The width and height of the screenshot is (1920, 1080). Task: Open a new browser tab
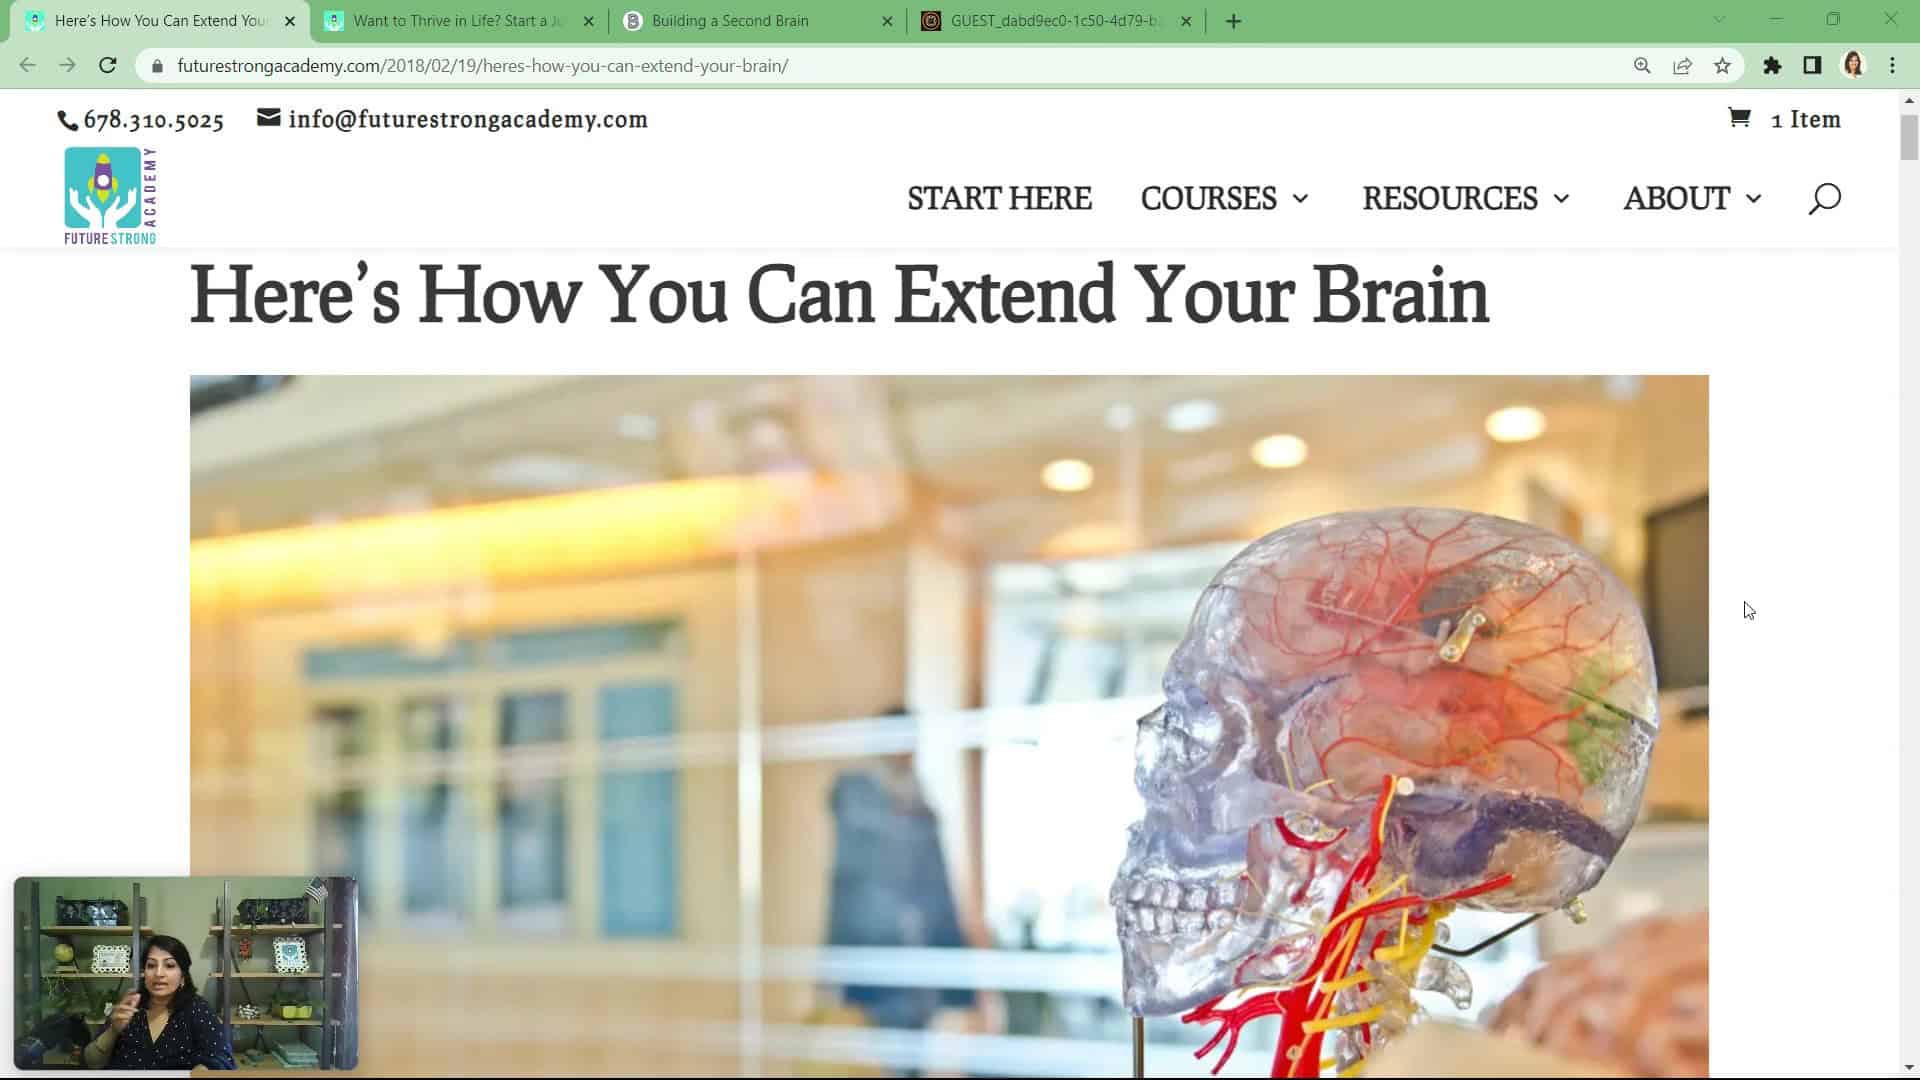click(1234, 20)
